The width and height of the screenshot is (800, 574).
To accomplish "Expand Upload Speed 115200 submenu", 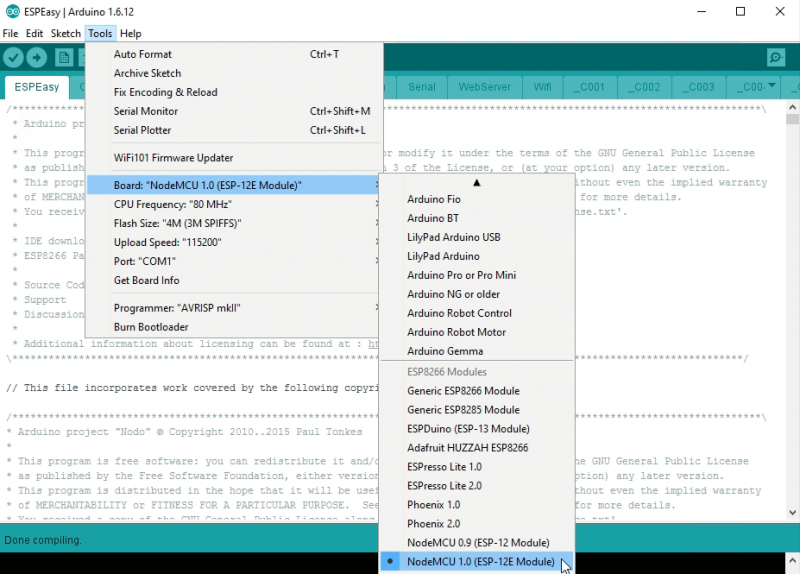I will pos(233,242).
